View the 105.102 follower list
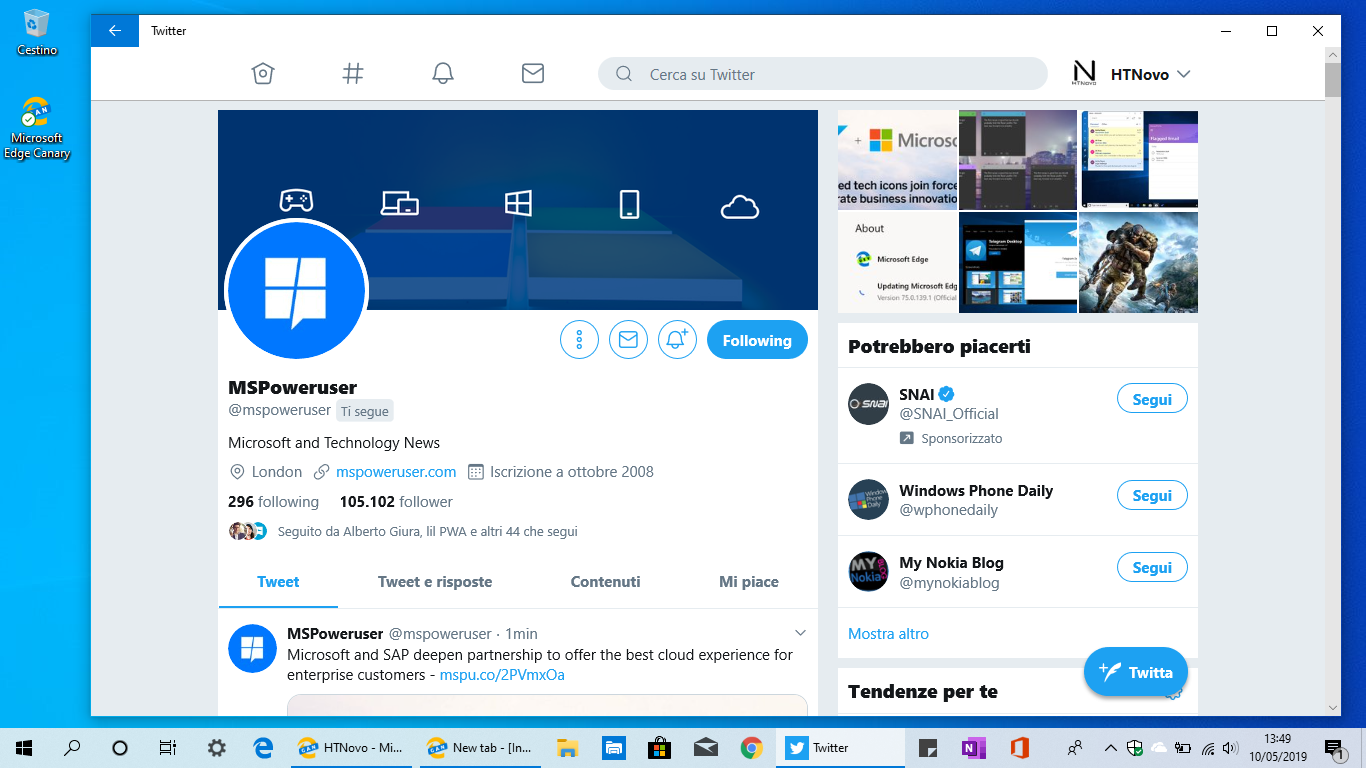 (396, 502)
